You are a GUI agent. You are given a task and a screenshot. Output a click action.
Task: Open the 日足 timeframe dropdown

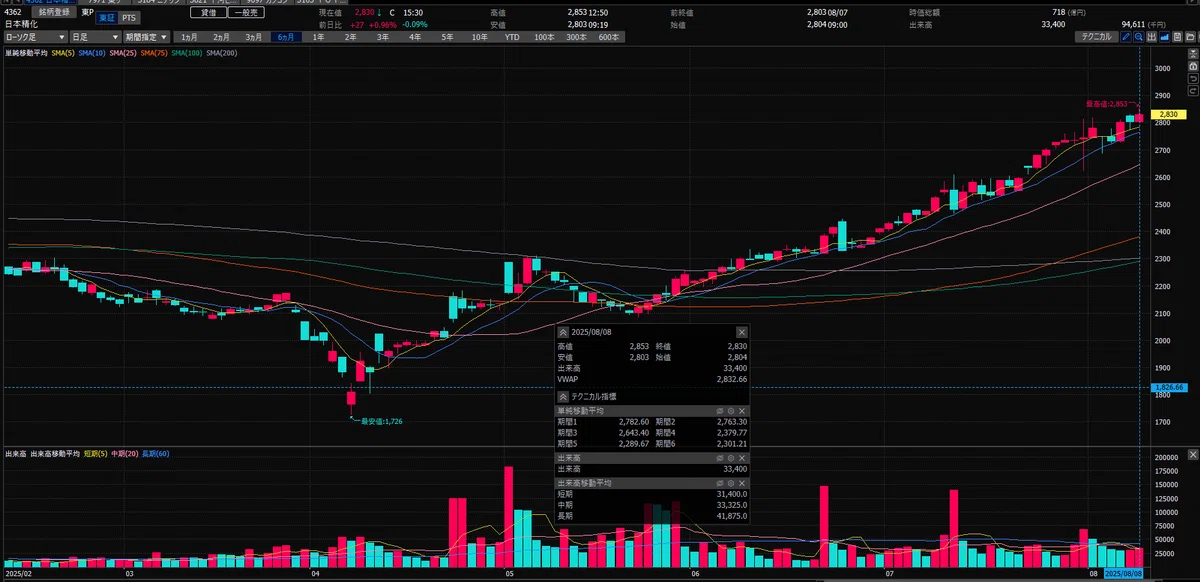tap(95, 37)
